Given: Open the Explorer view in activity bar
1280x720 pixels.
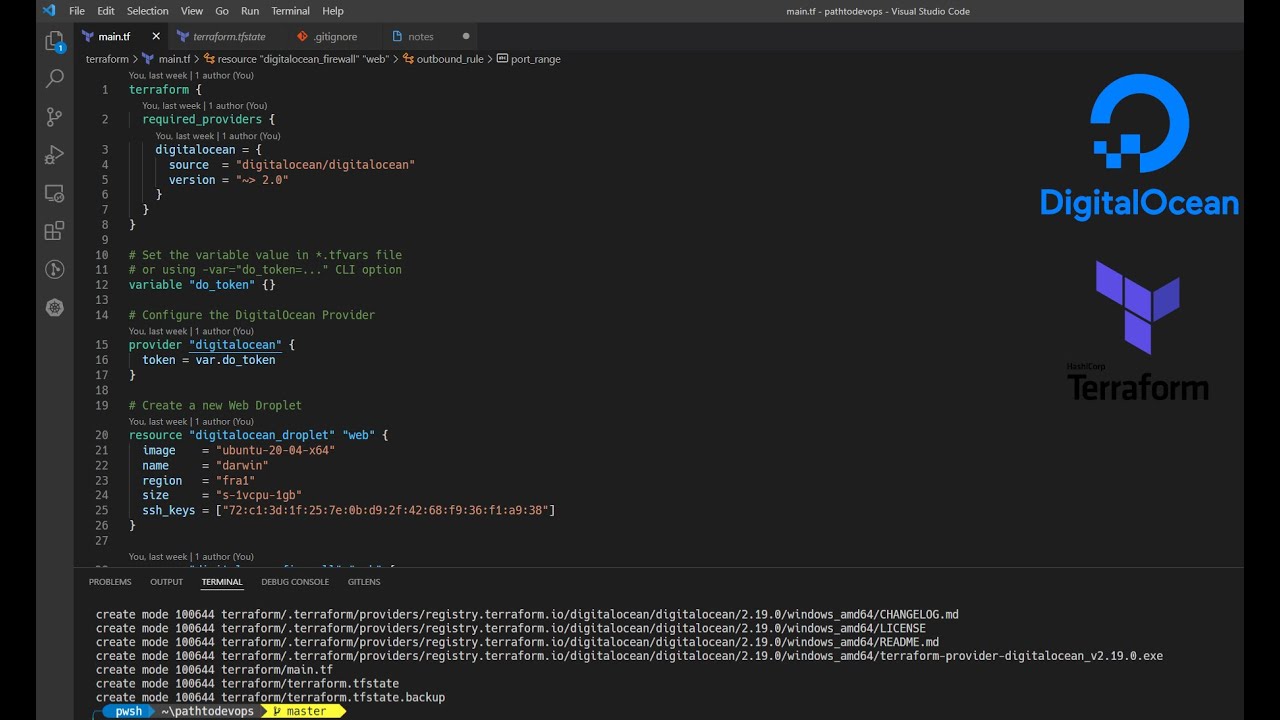Looking at the screenshot, I should (x=55, y=42).
